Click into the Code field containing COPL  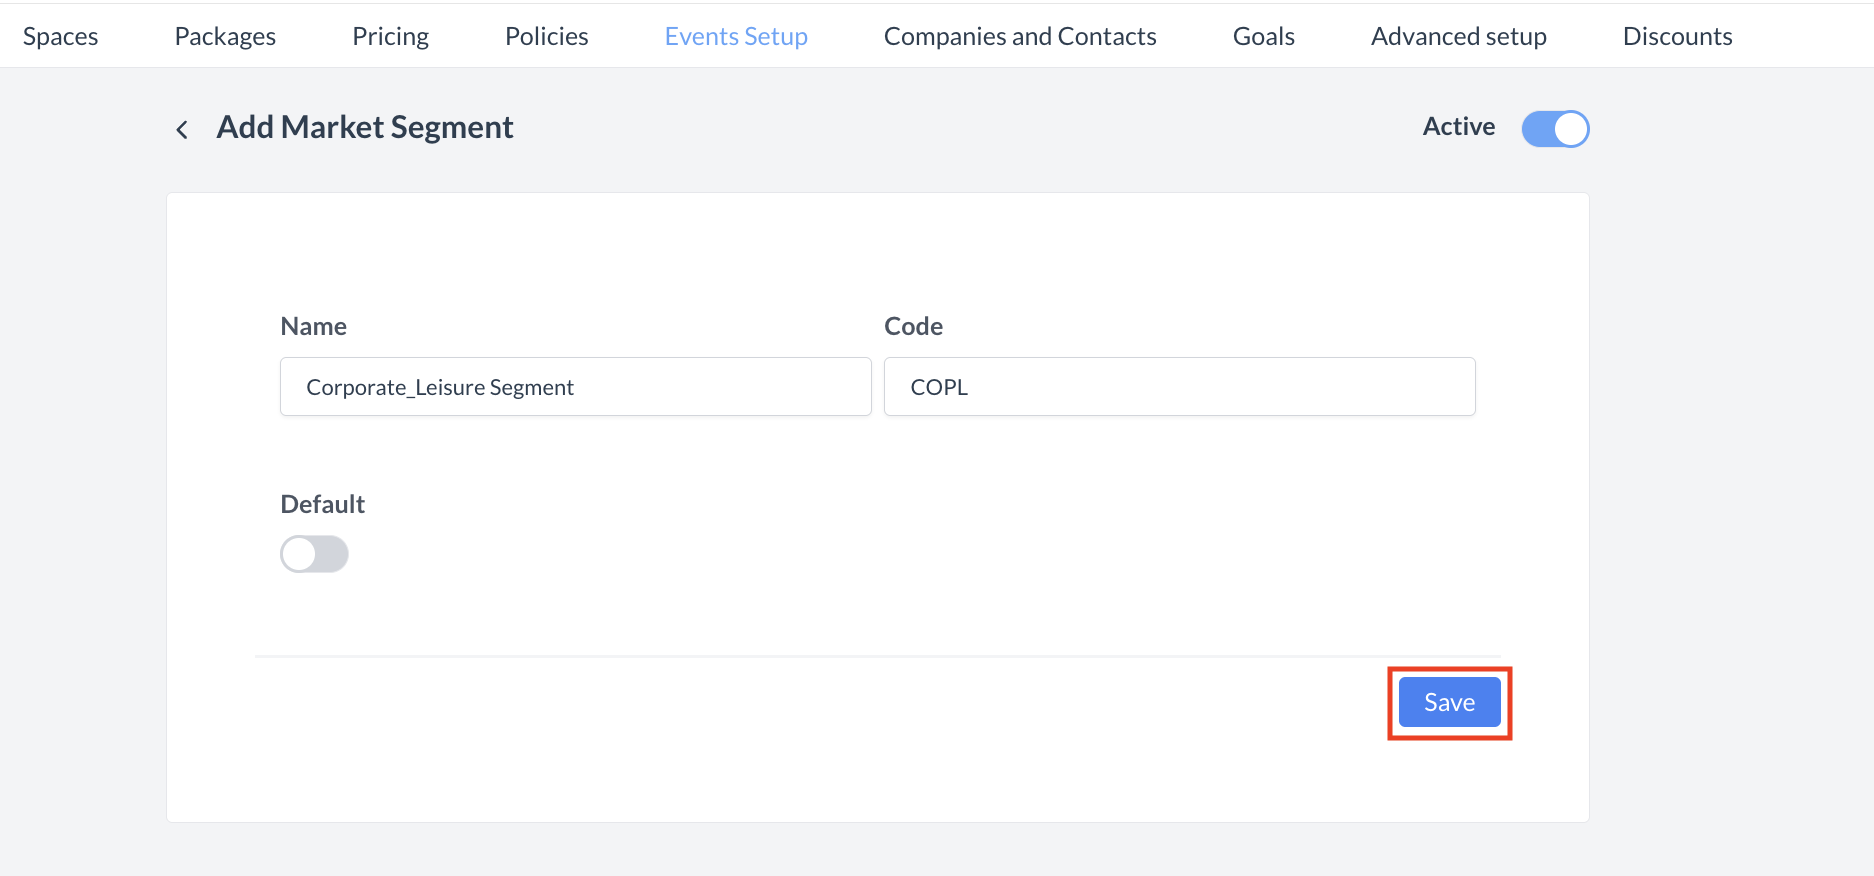click(x=1179, y=387)
